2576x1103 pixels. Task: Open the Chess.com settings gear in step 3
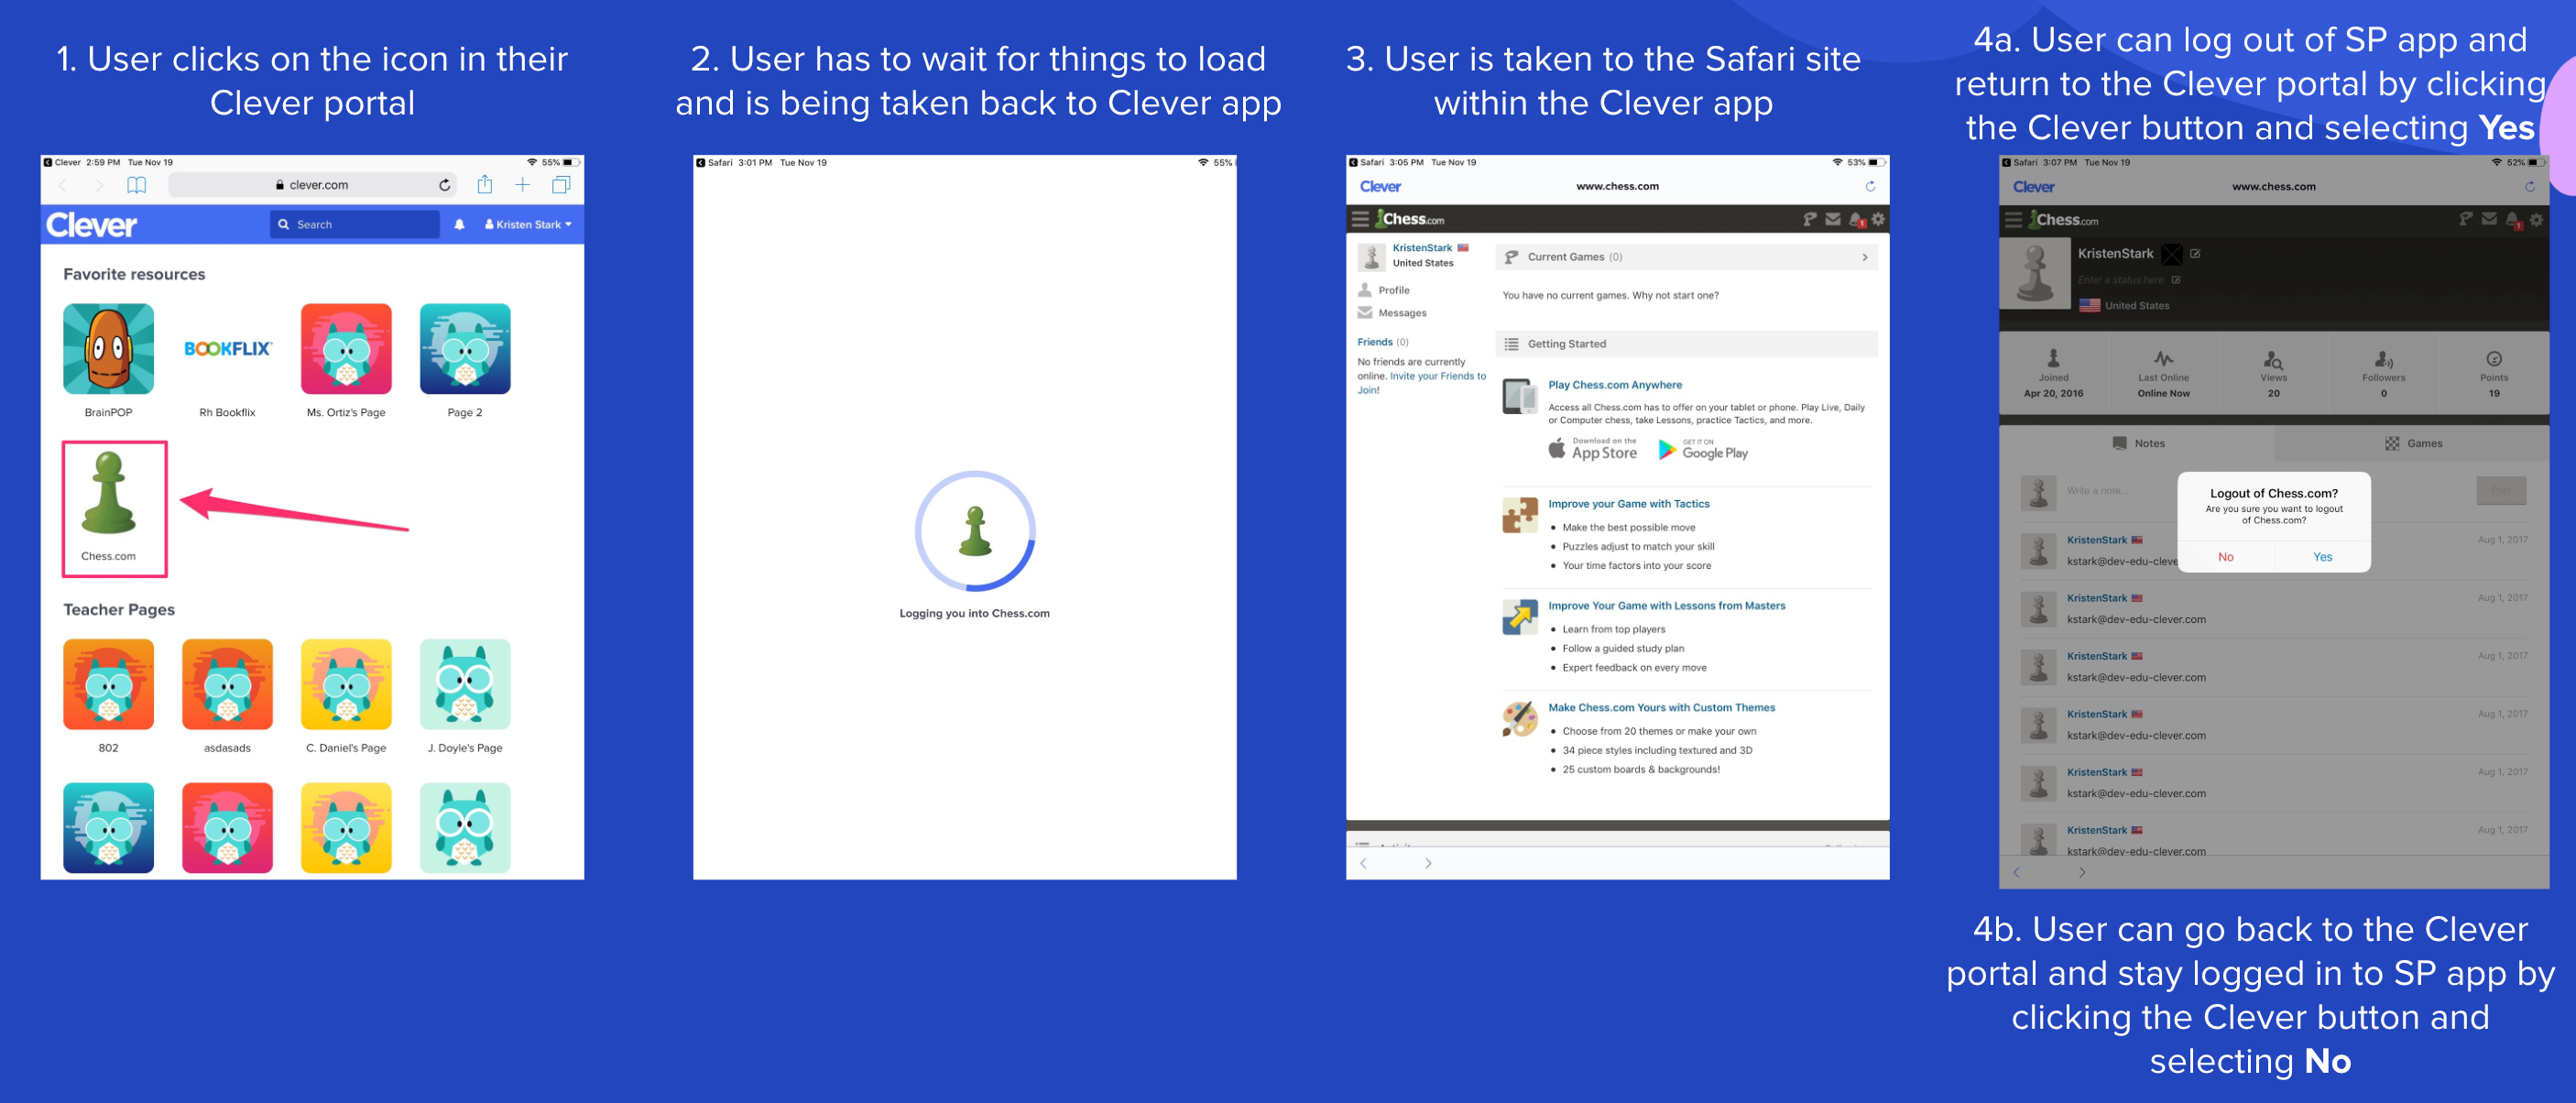pos(1878,219)
